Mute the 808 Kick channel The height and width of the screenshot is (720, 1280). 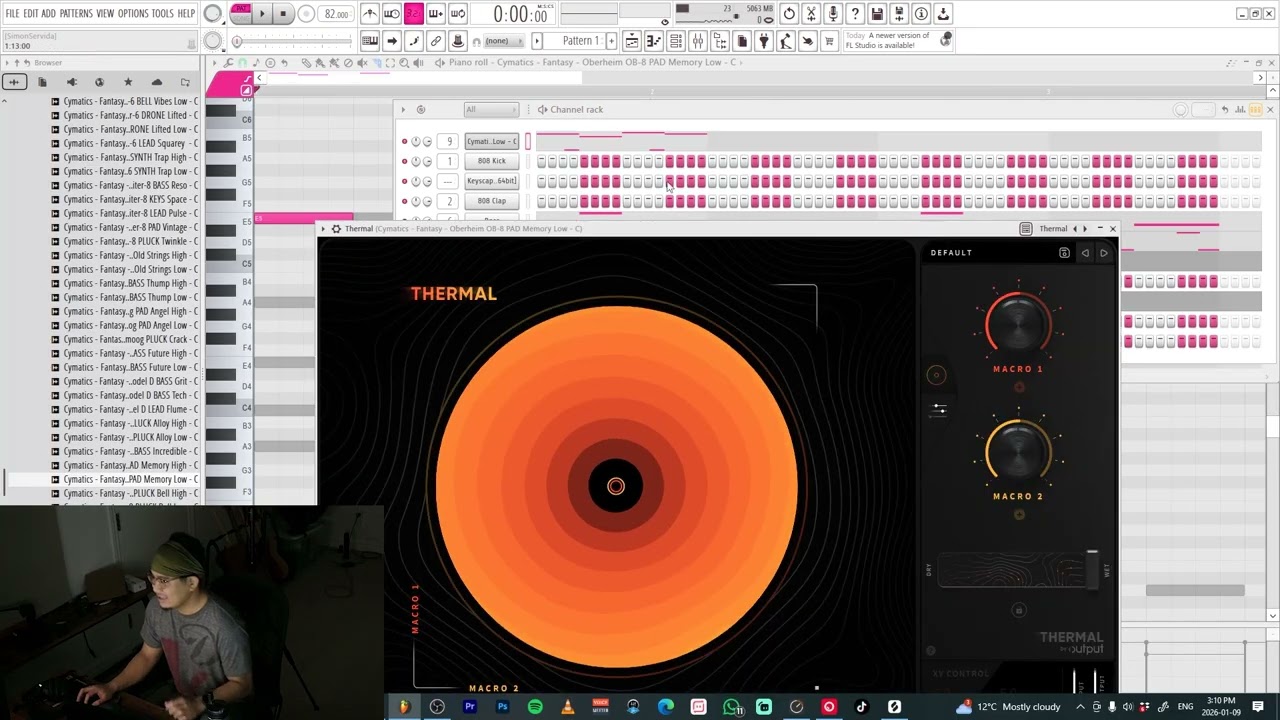click(404, 161)
